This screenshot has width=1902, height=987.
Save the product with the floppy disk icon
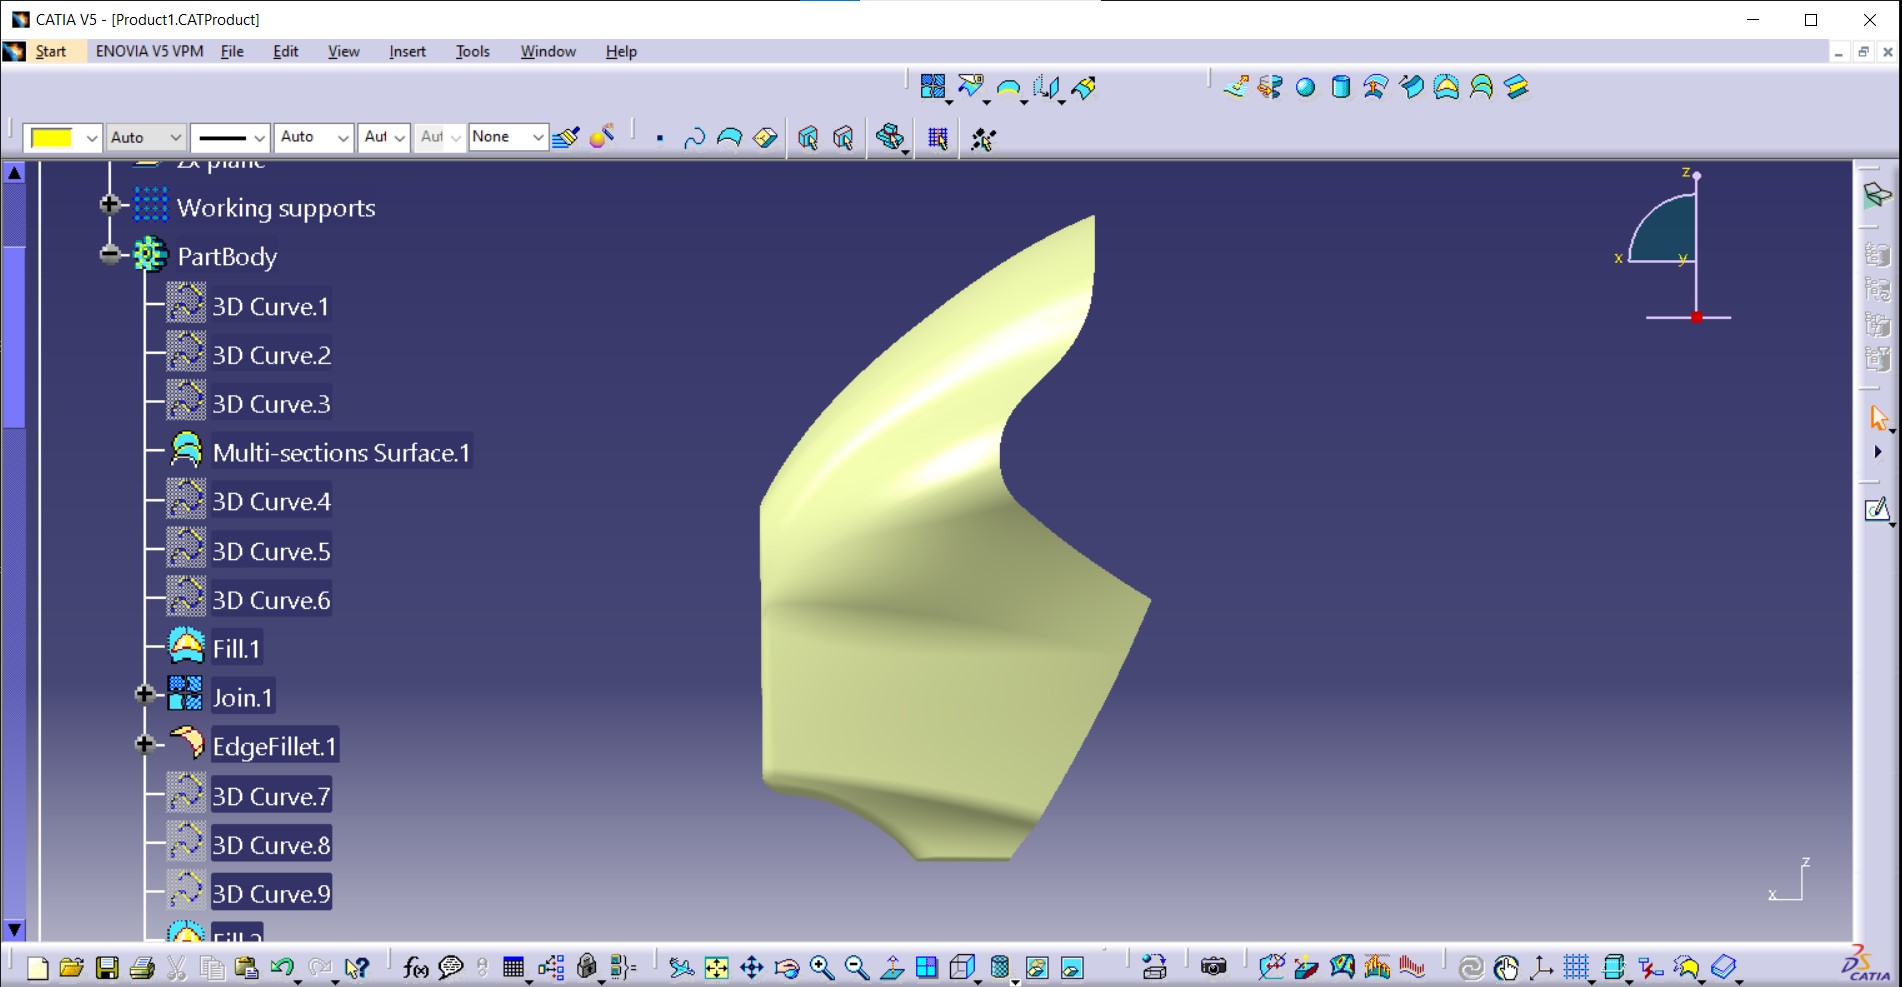107,967
